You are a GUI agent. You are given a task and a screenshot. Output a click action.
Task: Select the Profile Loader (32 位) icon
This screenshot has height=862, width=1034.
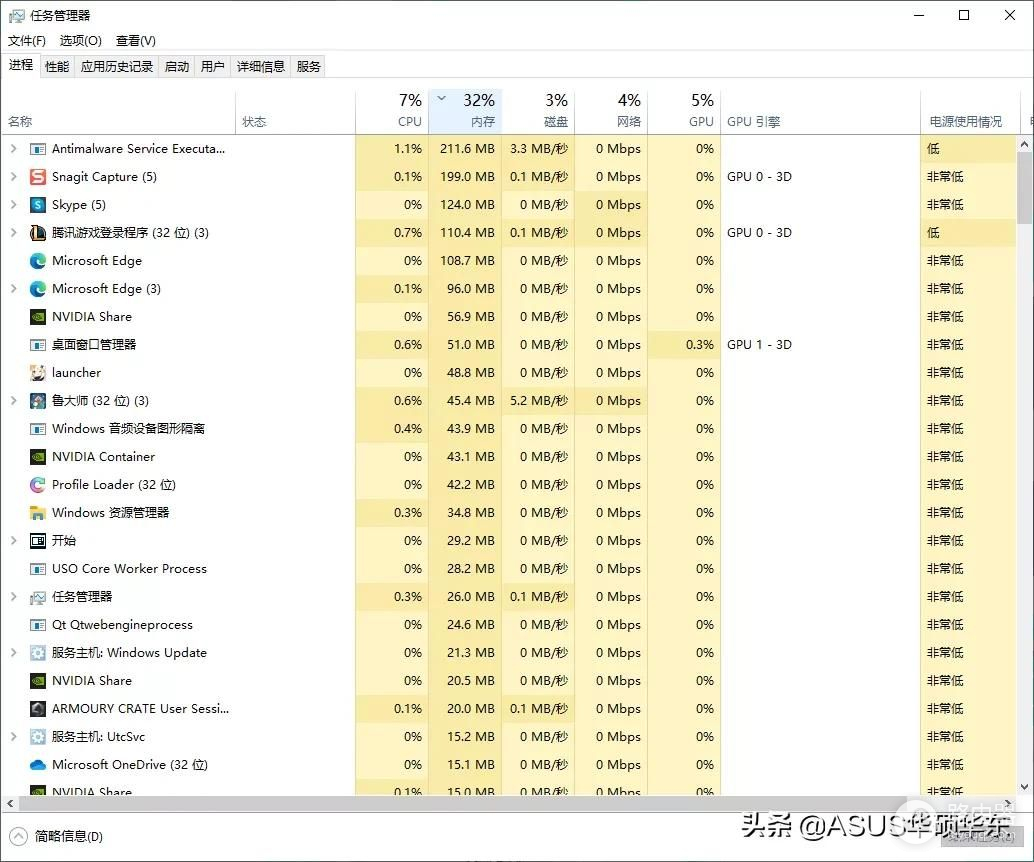[x=38, y=485]
